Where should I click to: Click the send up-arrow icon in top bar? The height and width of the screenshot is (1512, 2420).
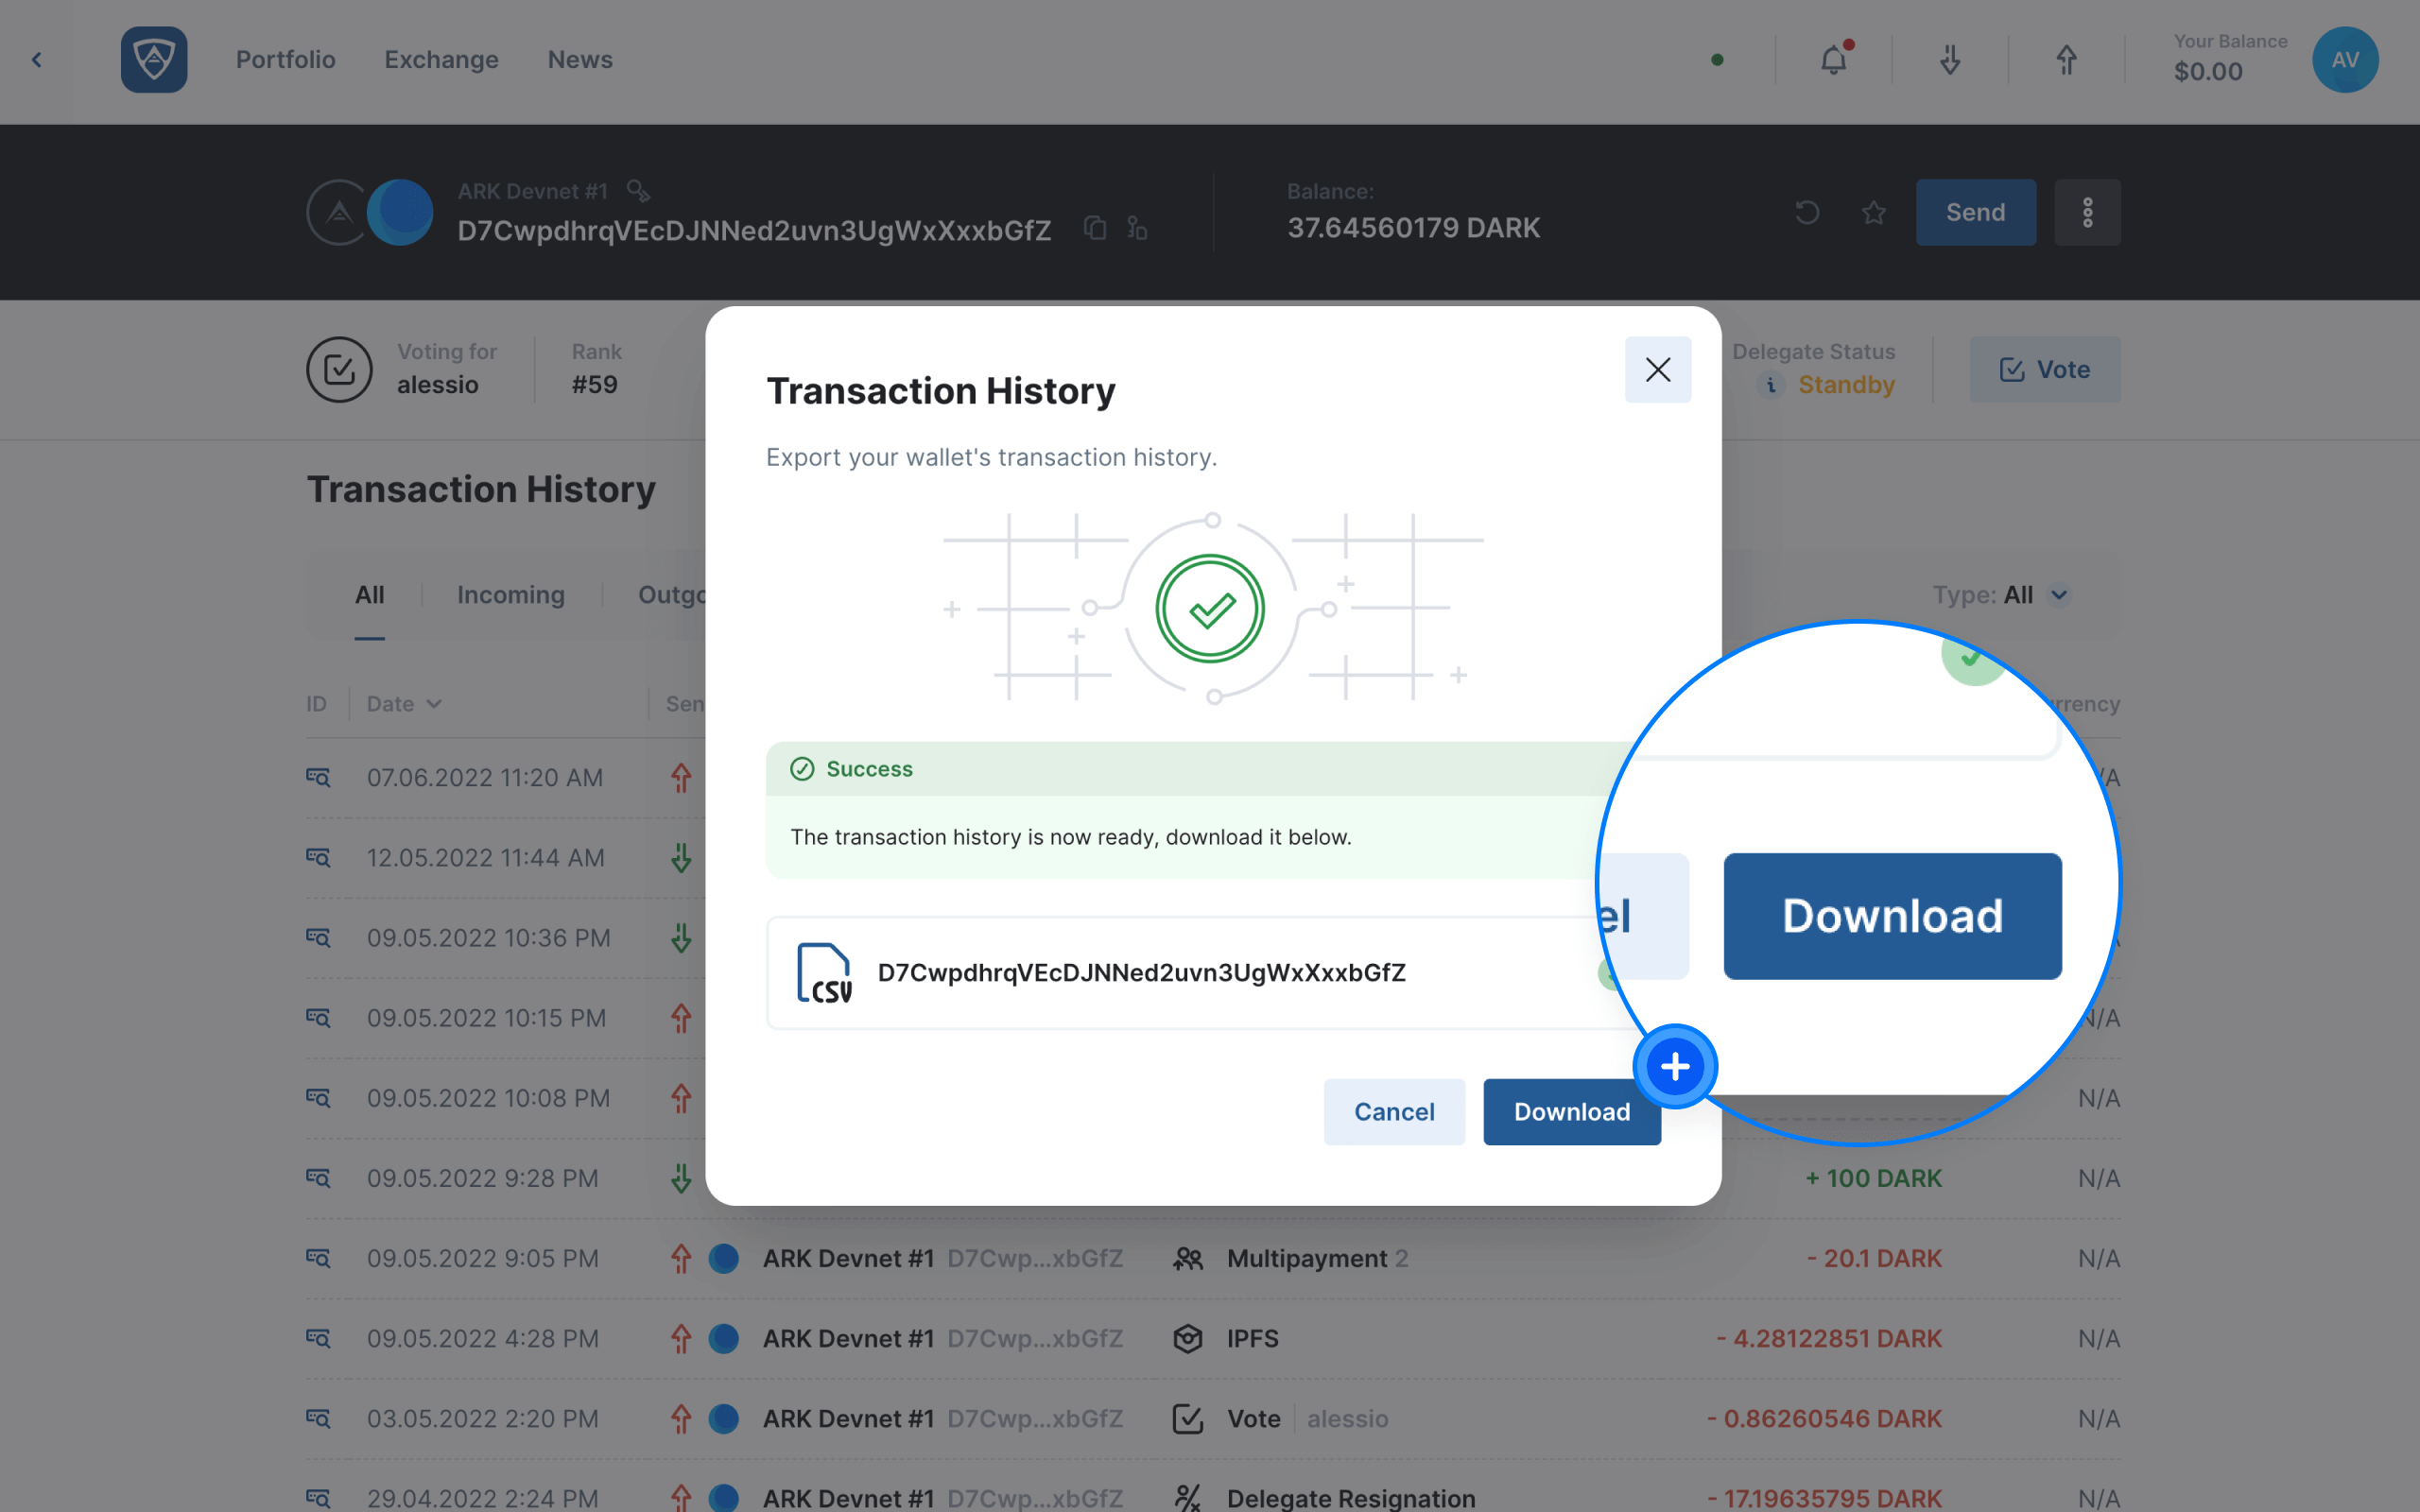[x=2066, y=60]
